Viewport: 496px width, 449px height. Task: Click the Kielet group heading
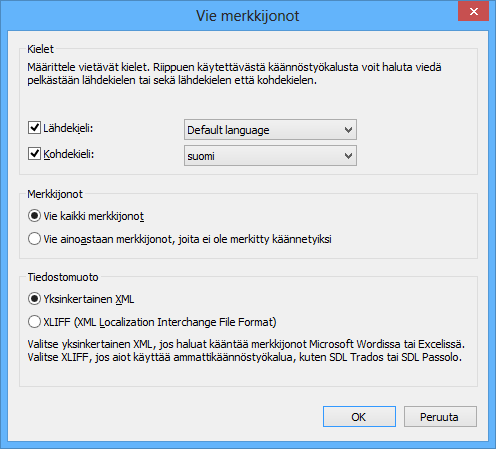40,49
